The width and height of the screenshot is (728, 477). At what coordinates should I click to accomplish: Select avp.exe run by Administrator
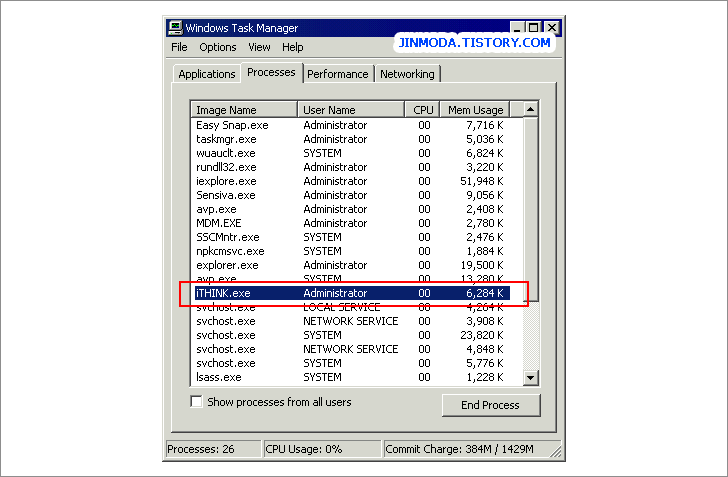click(350, 209)
